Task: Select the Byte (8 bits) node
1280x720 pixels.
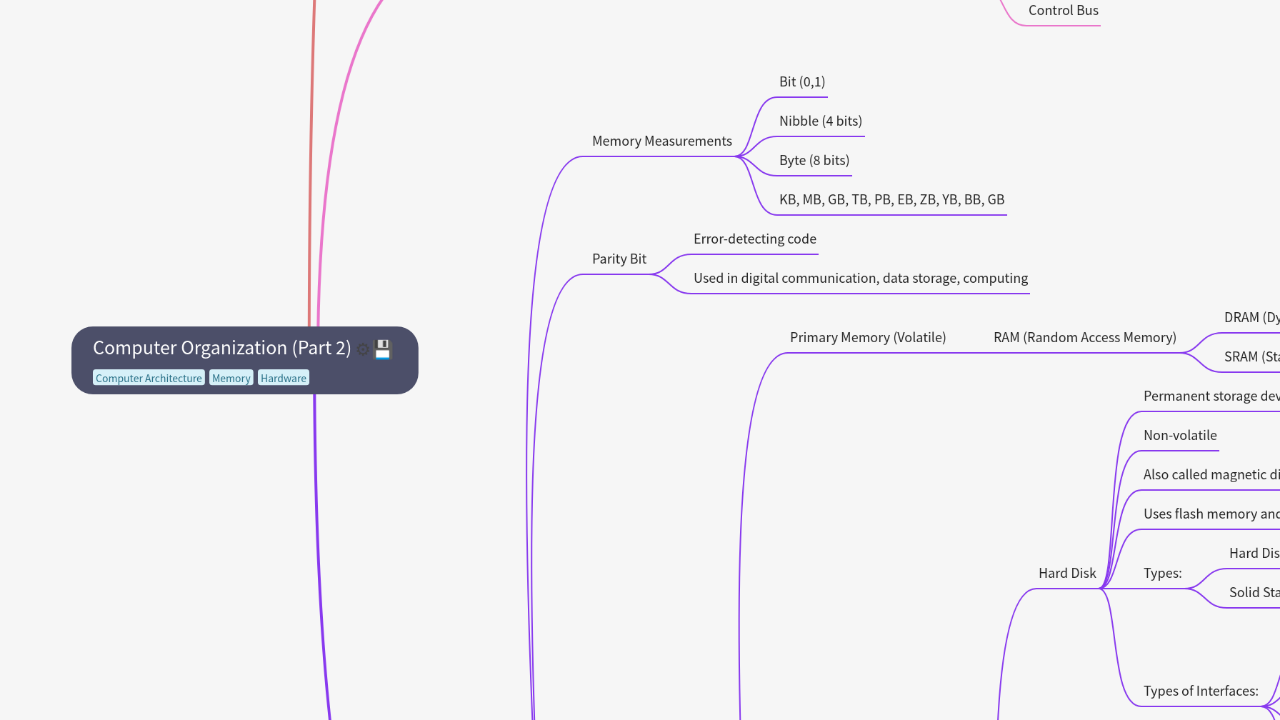Action: tap(814, 160)
